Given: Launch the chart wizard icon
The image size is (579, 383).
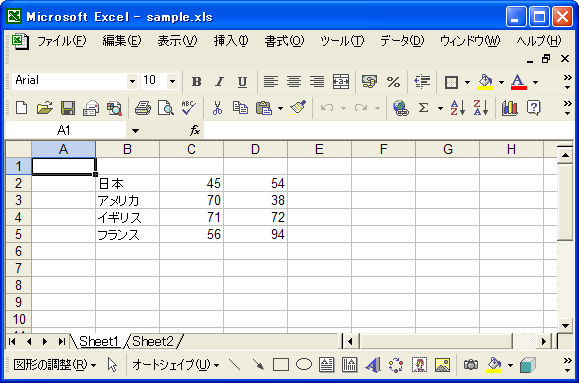Looking at the screenshot, I should [510, 108].
